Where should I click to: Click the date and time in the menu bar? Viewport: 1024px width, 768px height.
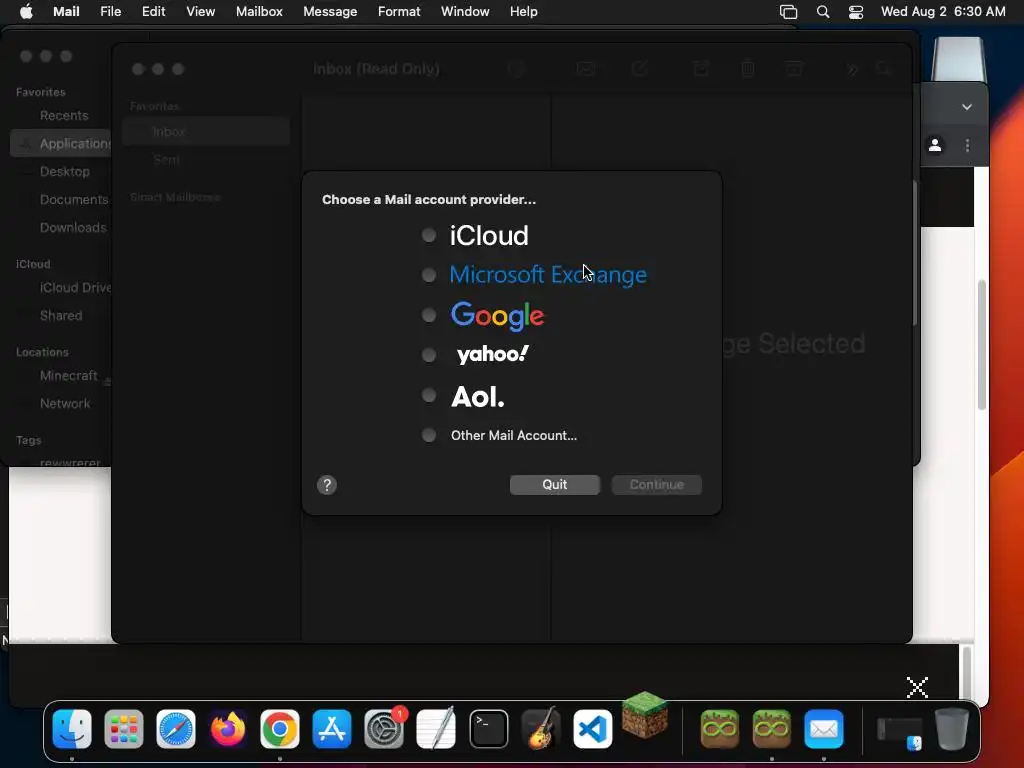point(943,12)
